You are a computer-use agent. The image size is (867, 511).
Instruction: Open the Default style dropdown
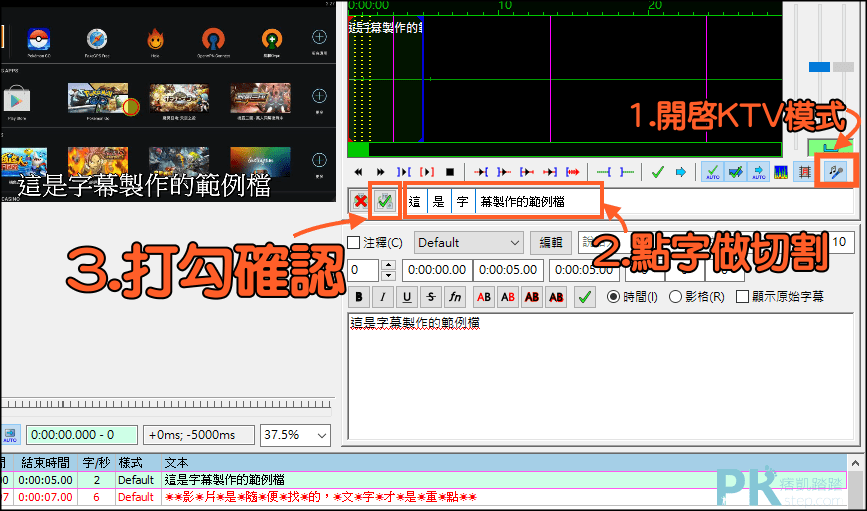[x=469, y=243]
